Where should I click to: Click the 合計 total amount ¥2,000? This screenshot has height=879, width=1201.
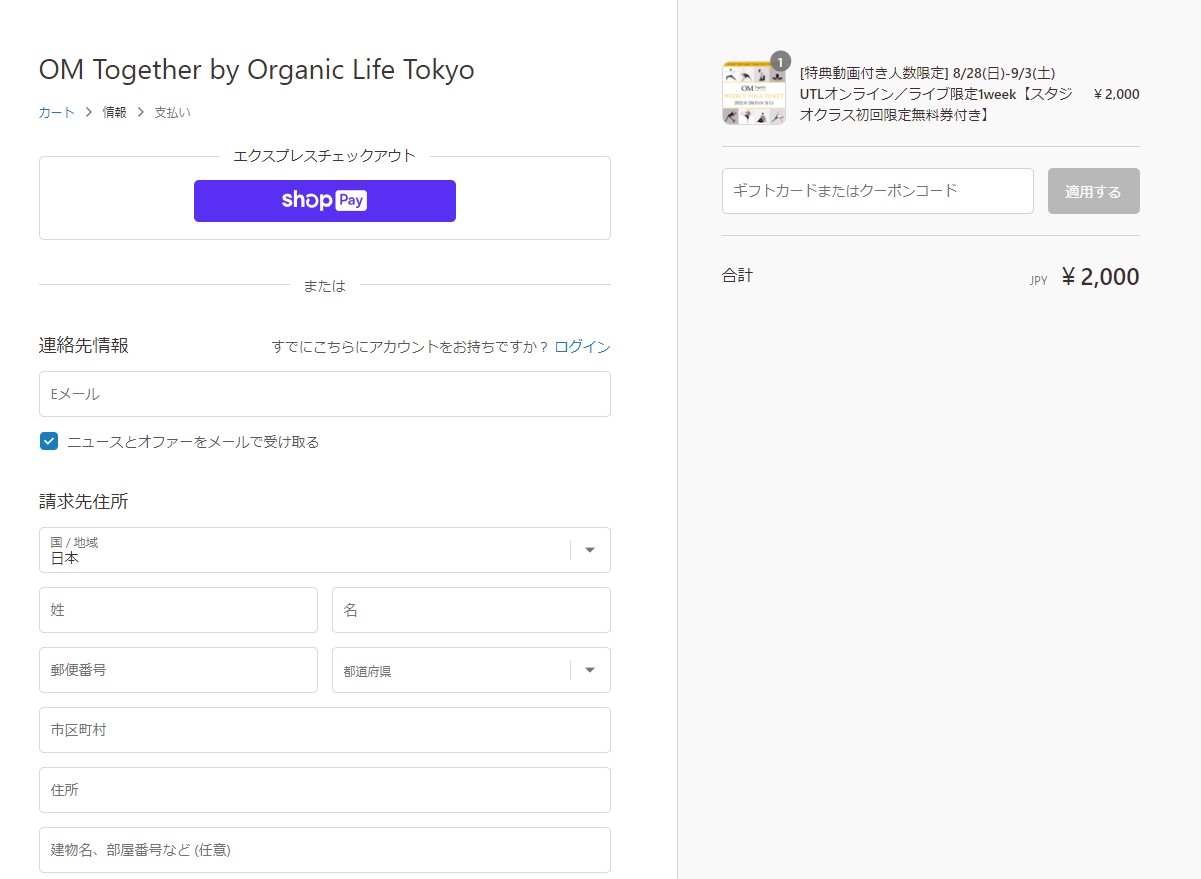[1100, 277]
